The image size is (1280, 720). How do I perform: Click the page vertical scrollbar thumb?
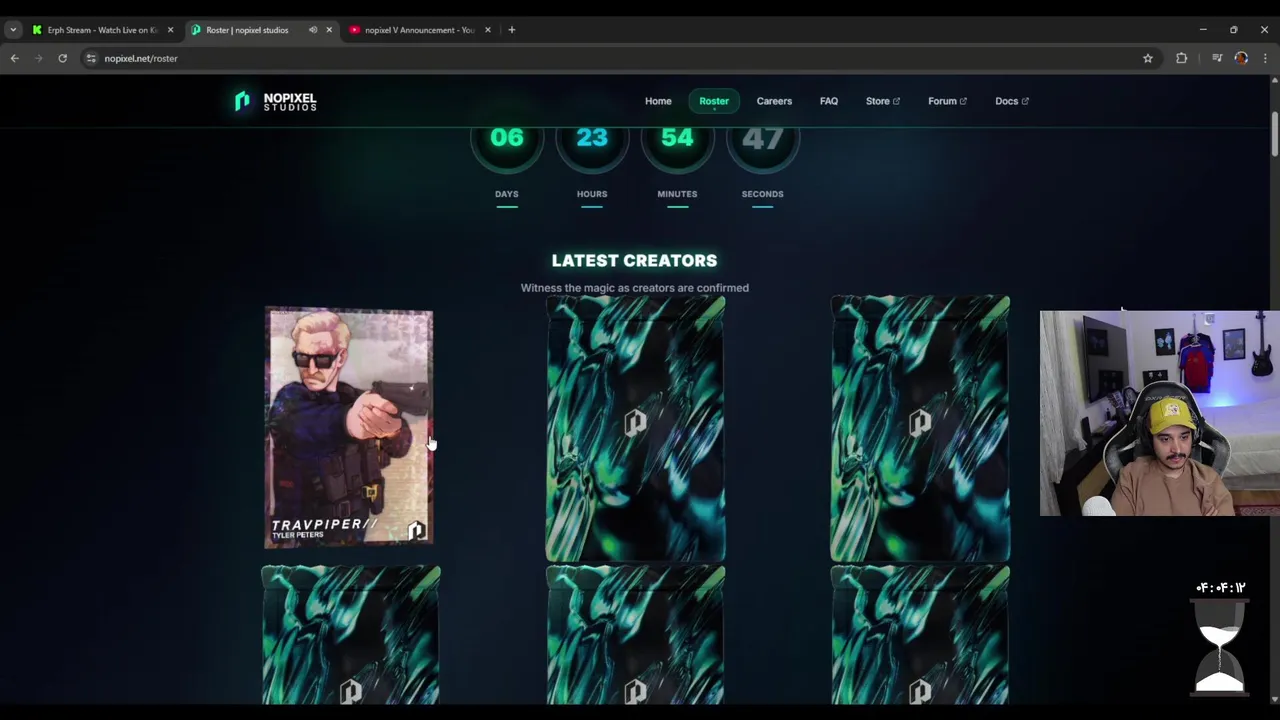(x=1274, y=134)
